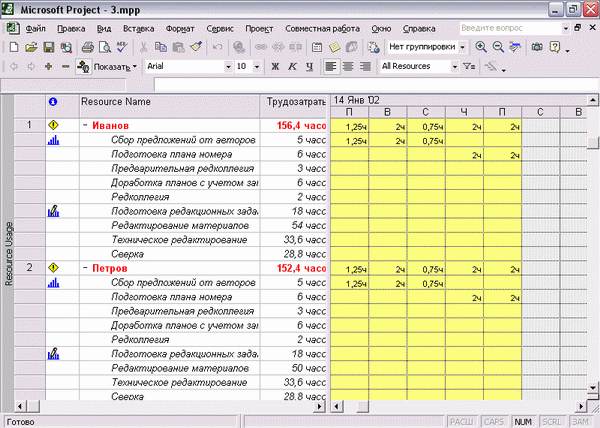
Task: Open the Совместная работа menu
Action: click(322, 29)
